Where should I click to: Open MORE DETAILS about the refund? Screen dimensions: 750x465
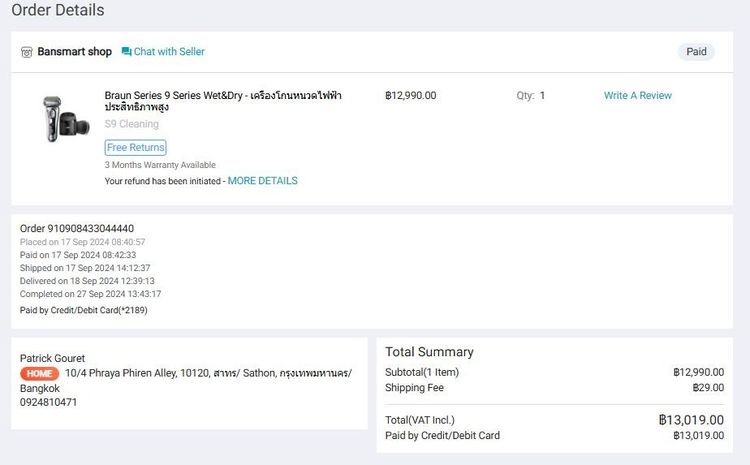(x=263, y=181)
